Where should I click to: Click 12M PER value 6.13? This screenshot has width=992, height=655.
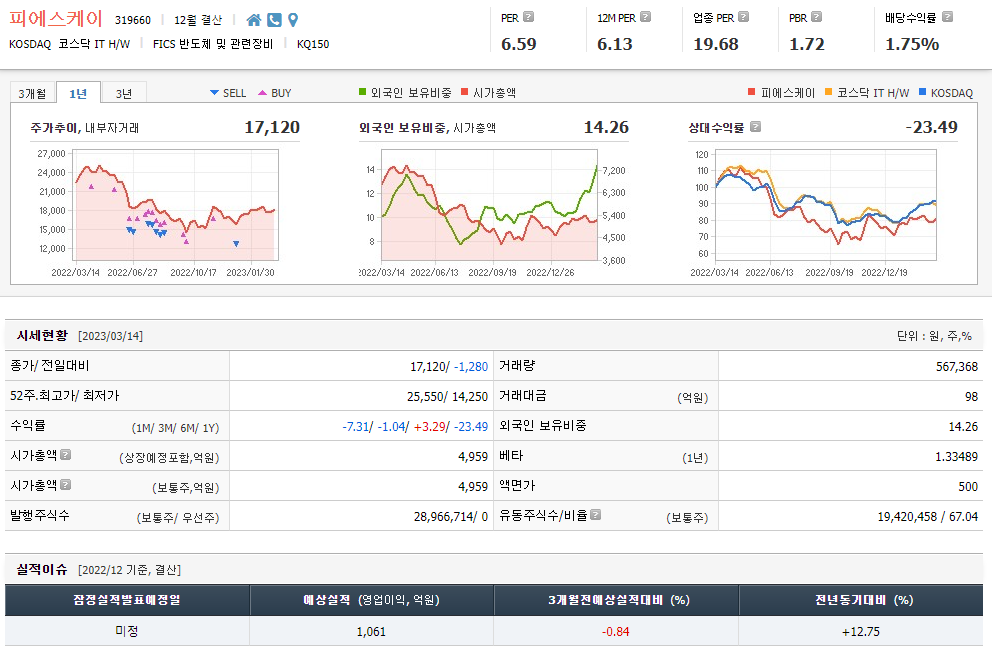coord(615,44)
